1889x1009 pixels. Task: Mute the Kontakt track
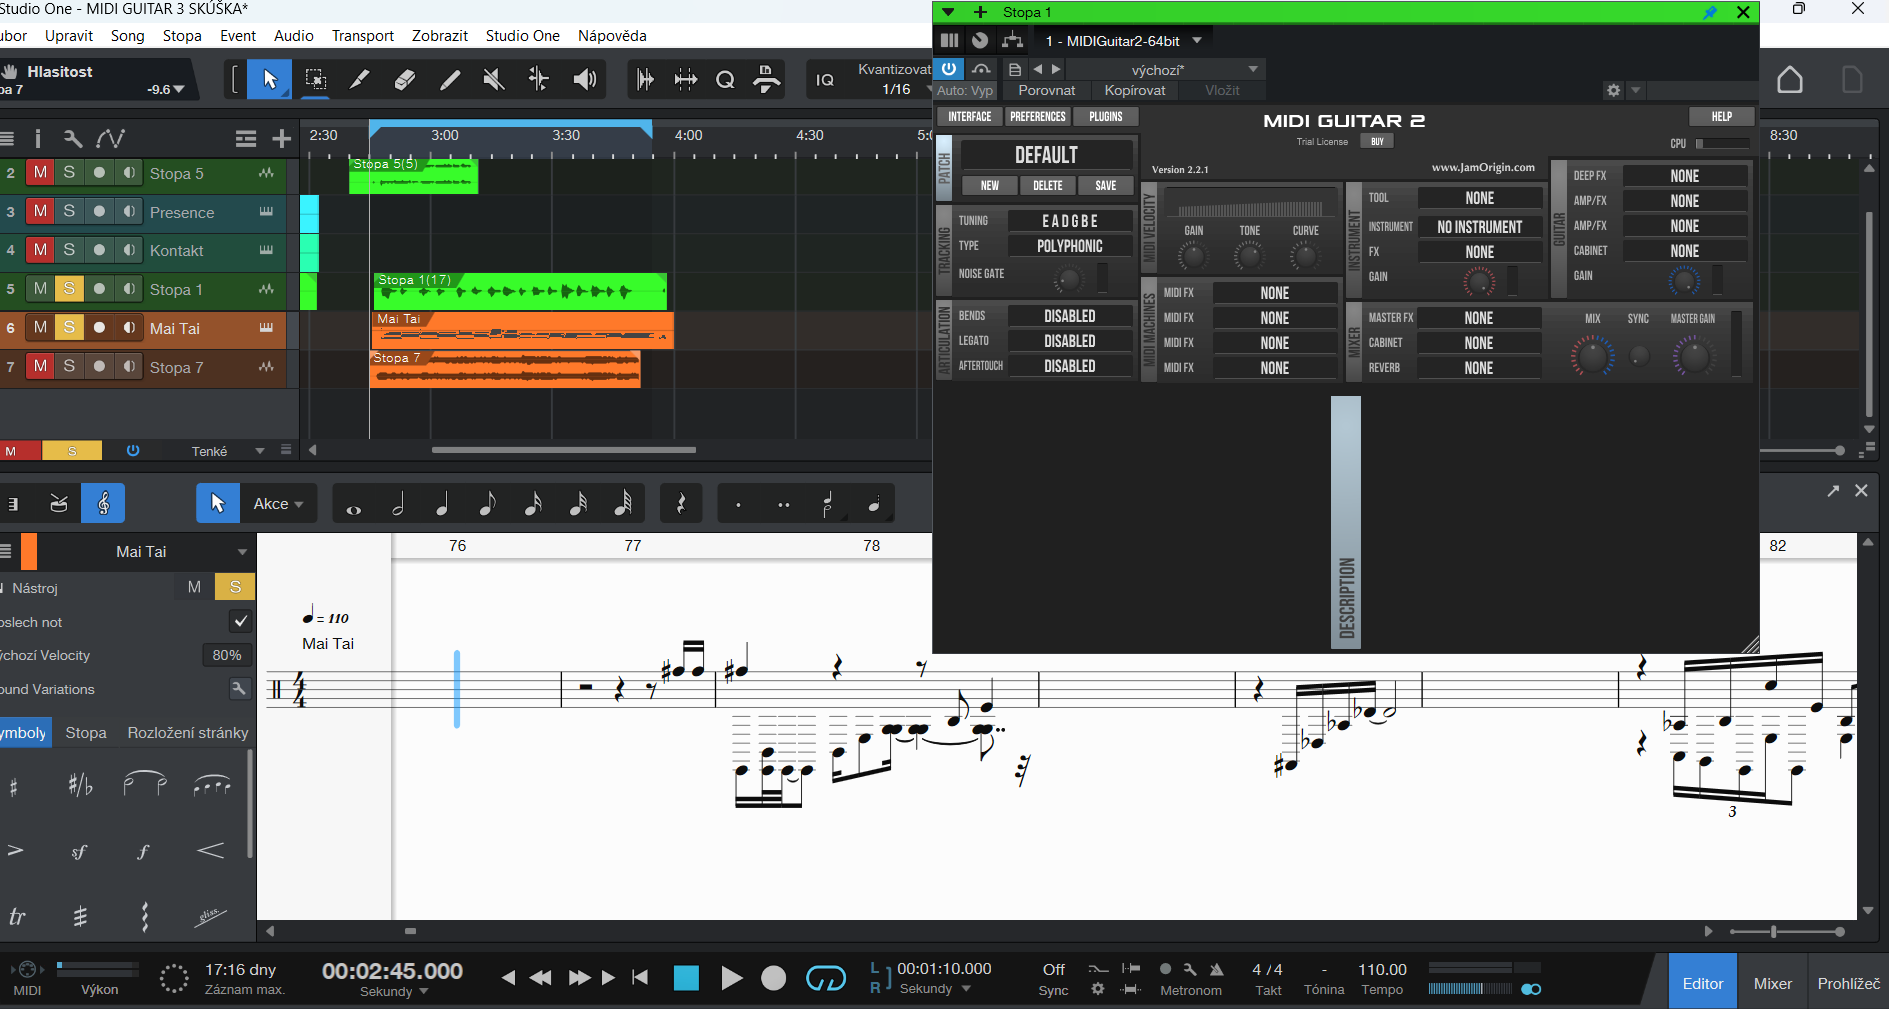coord(40,250)
